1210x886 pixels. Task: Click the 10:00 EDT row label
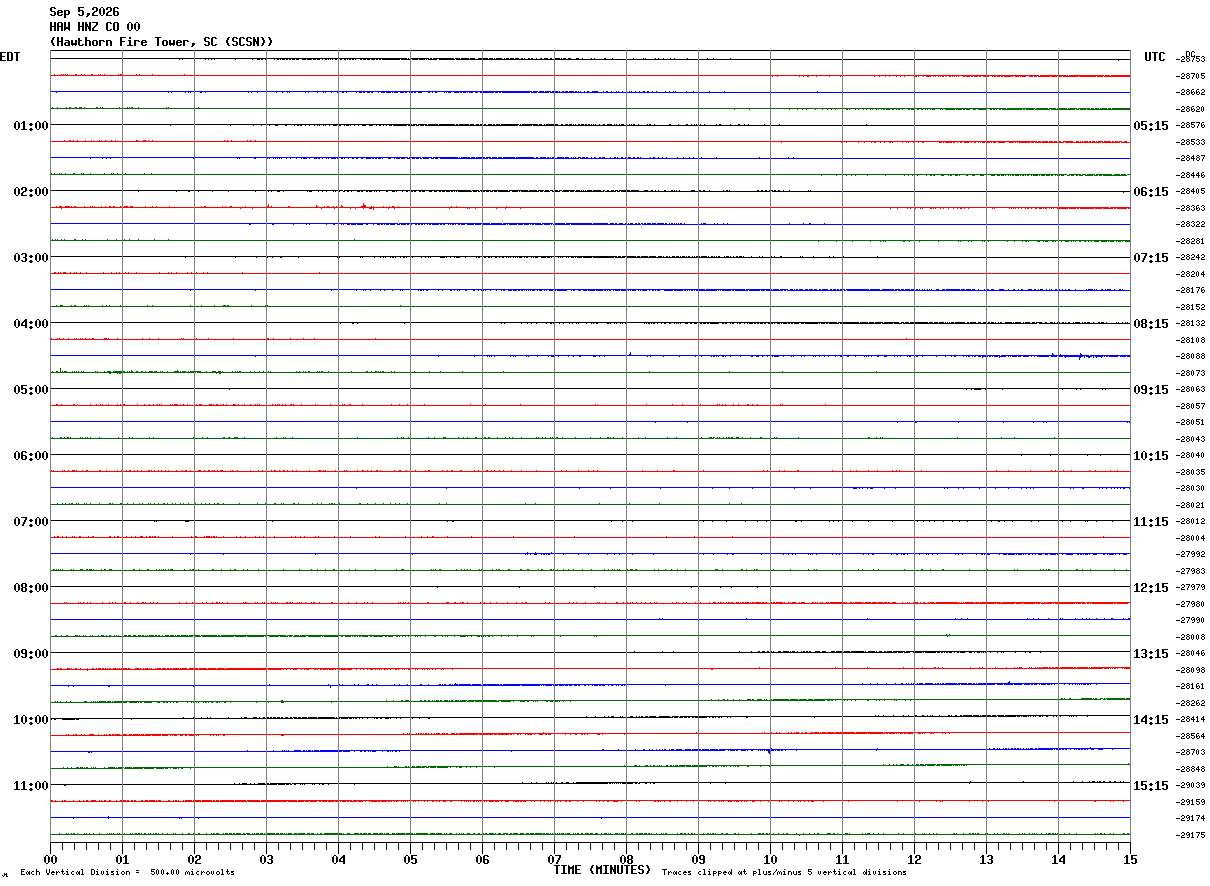pos(31,720)
